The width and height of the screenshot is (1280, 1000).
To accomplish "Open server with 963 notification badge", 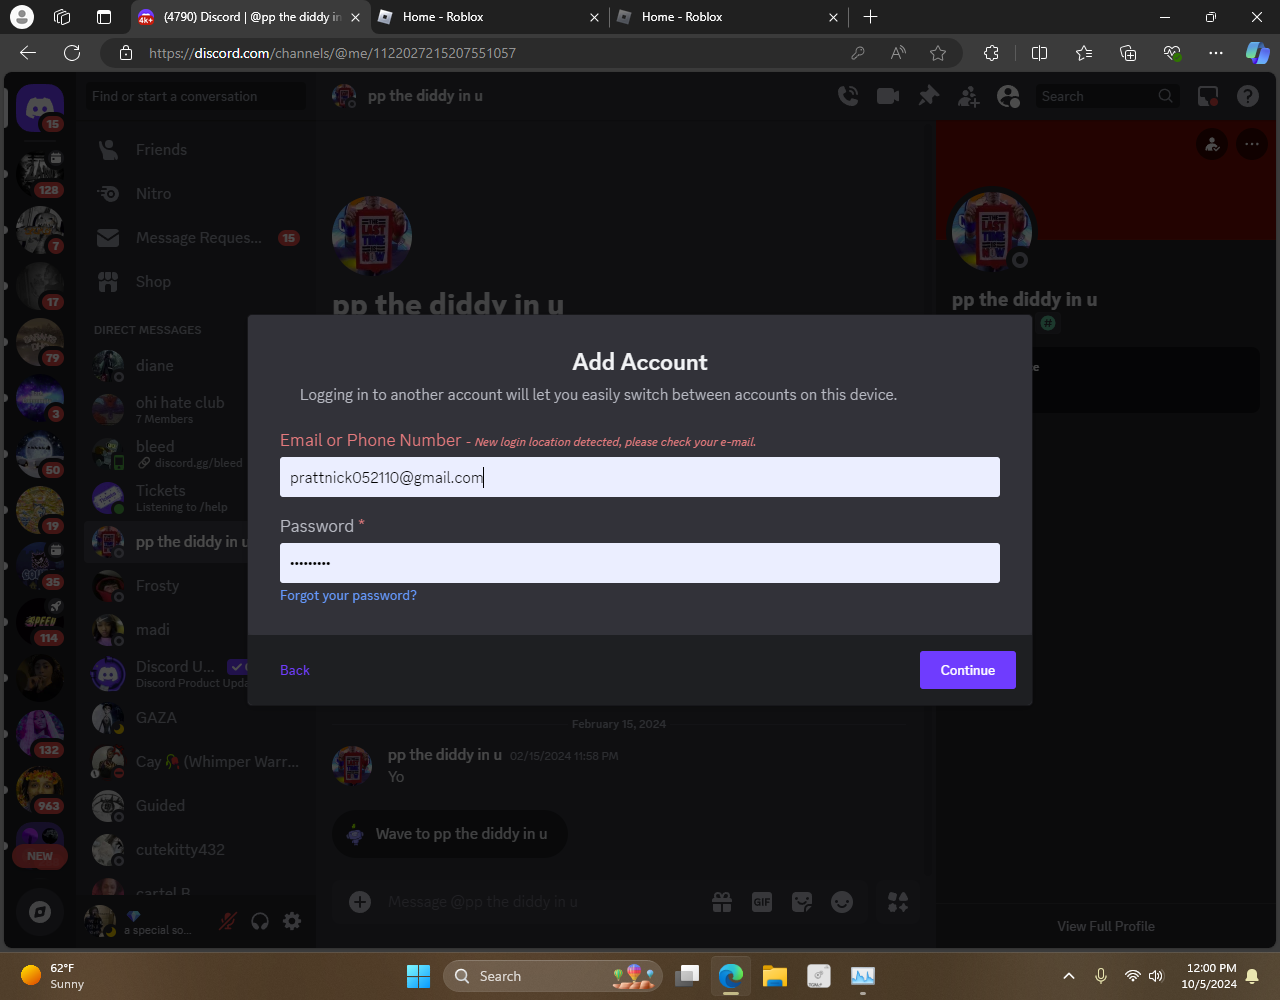I will [x=40, y=789].
